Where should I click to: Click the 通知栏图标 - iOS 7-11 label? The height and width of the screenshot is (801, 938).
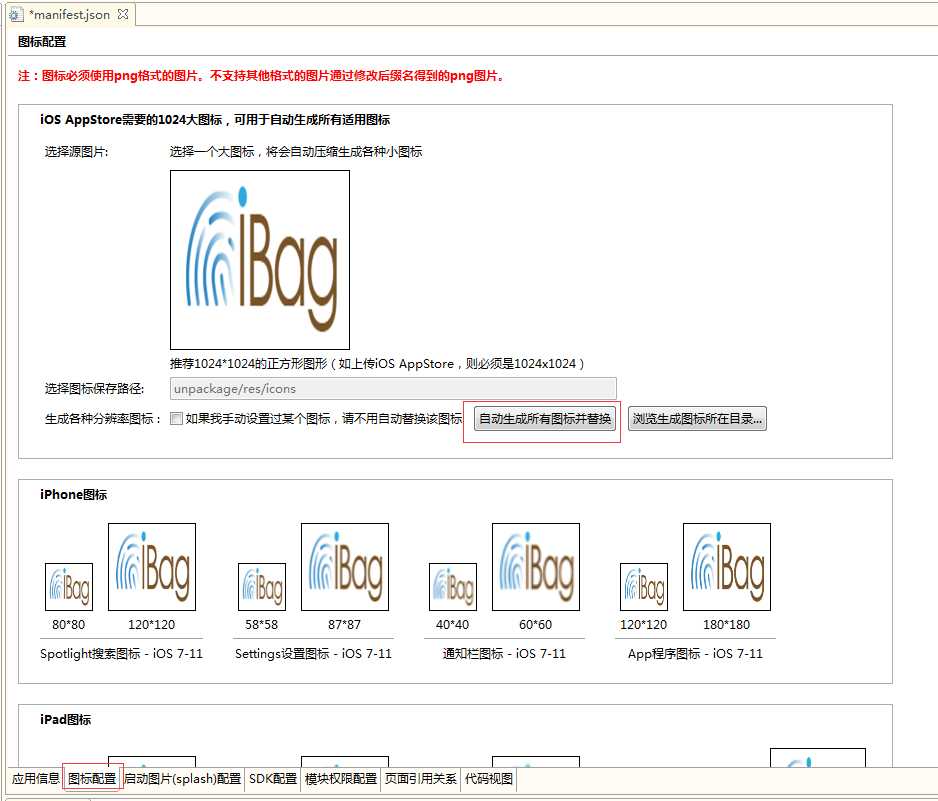click(x=504, y=654)
